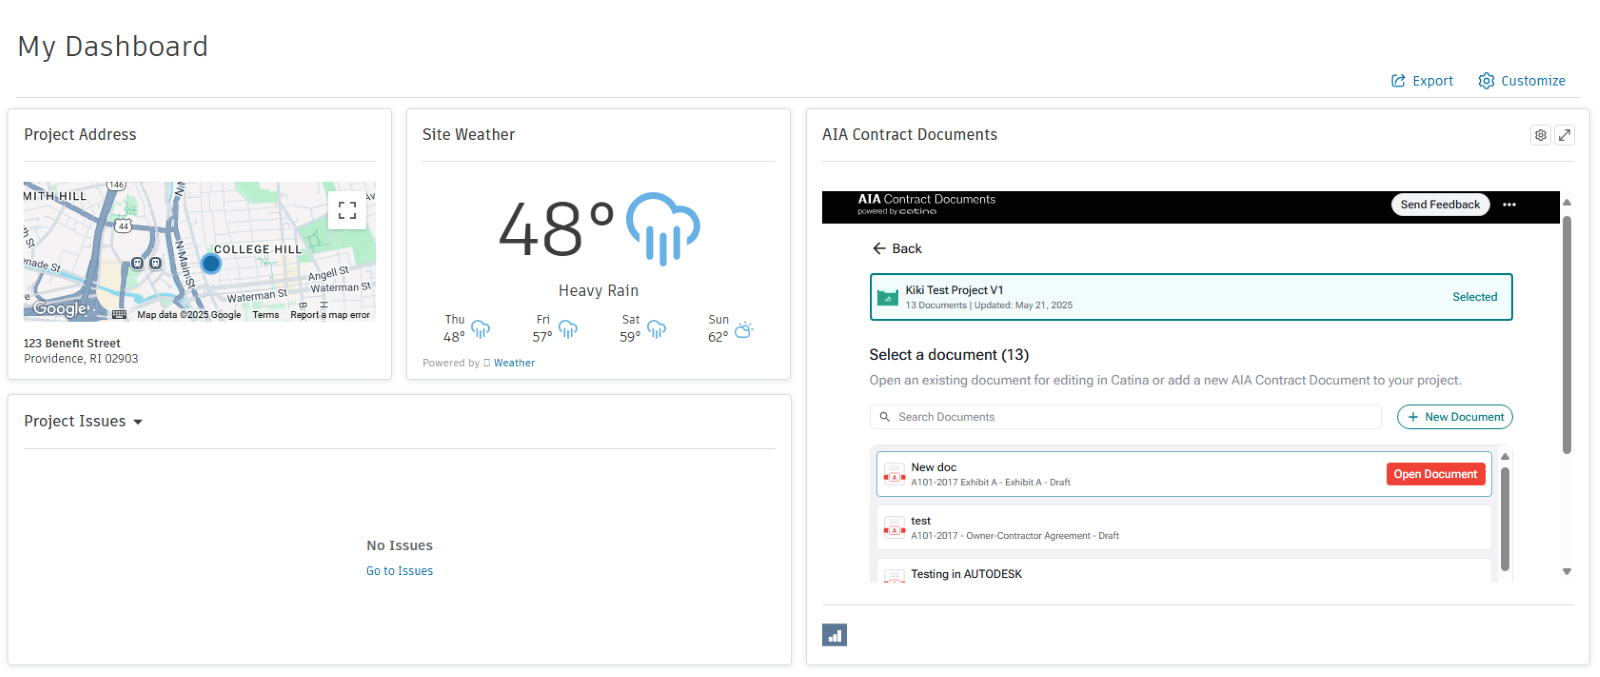Open AIA Contract Documents card settings gear

click(x=1541, y=135)
